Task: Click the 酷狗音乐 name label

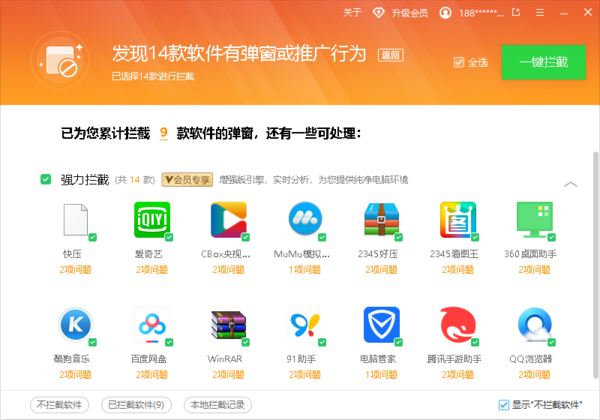Action: pyautogui.click(x=72, y=359)
